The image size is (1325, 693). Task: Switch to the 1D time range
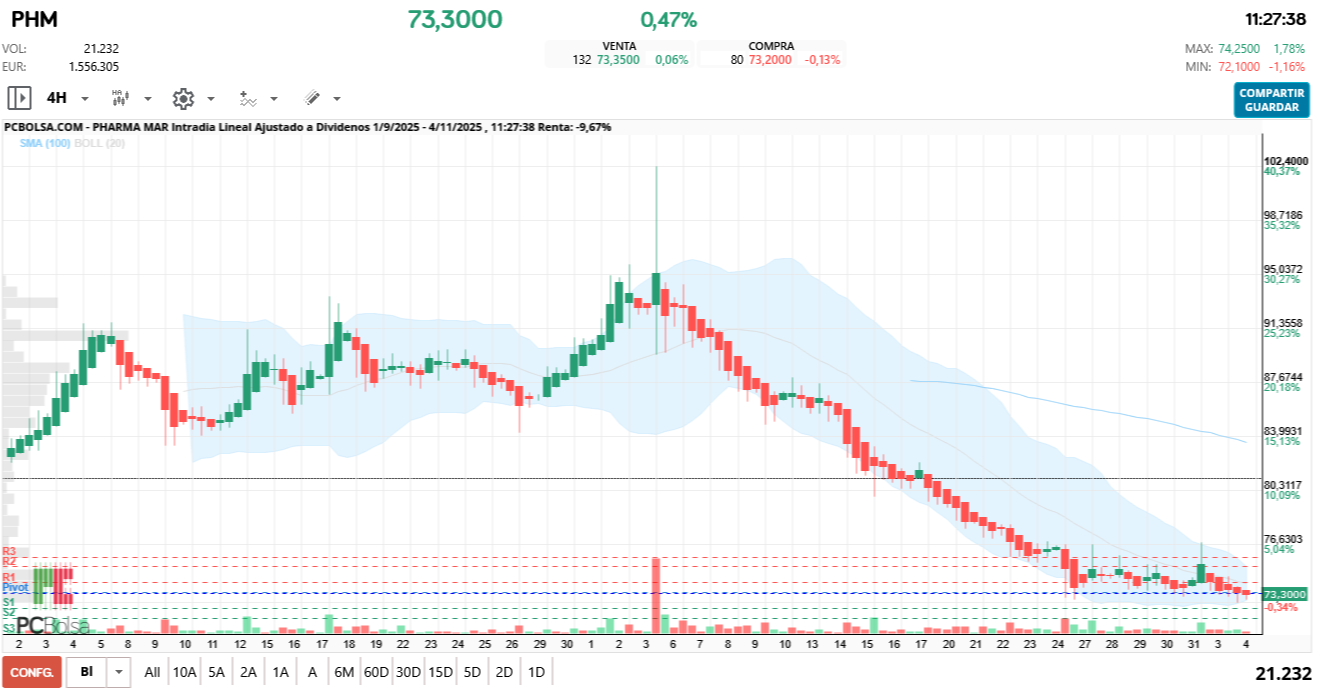pyautogui.click(x=536, y=672)
